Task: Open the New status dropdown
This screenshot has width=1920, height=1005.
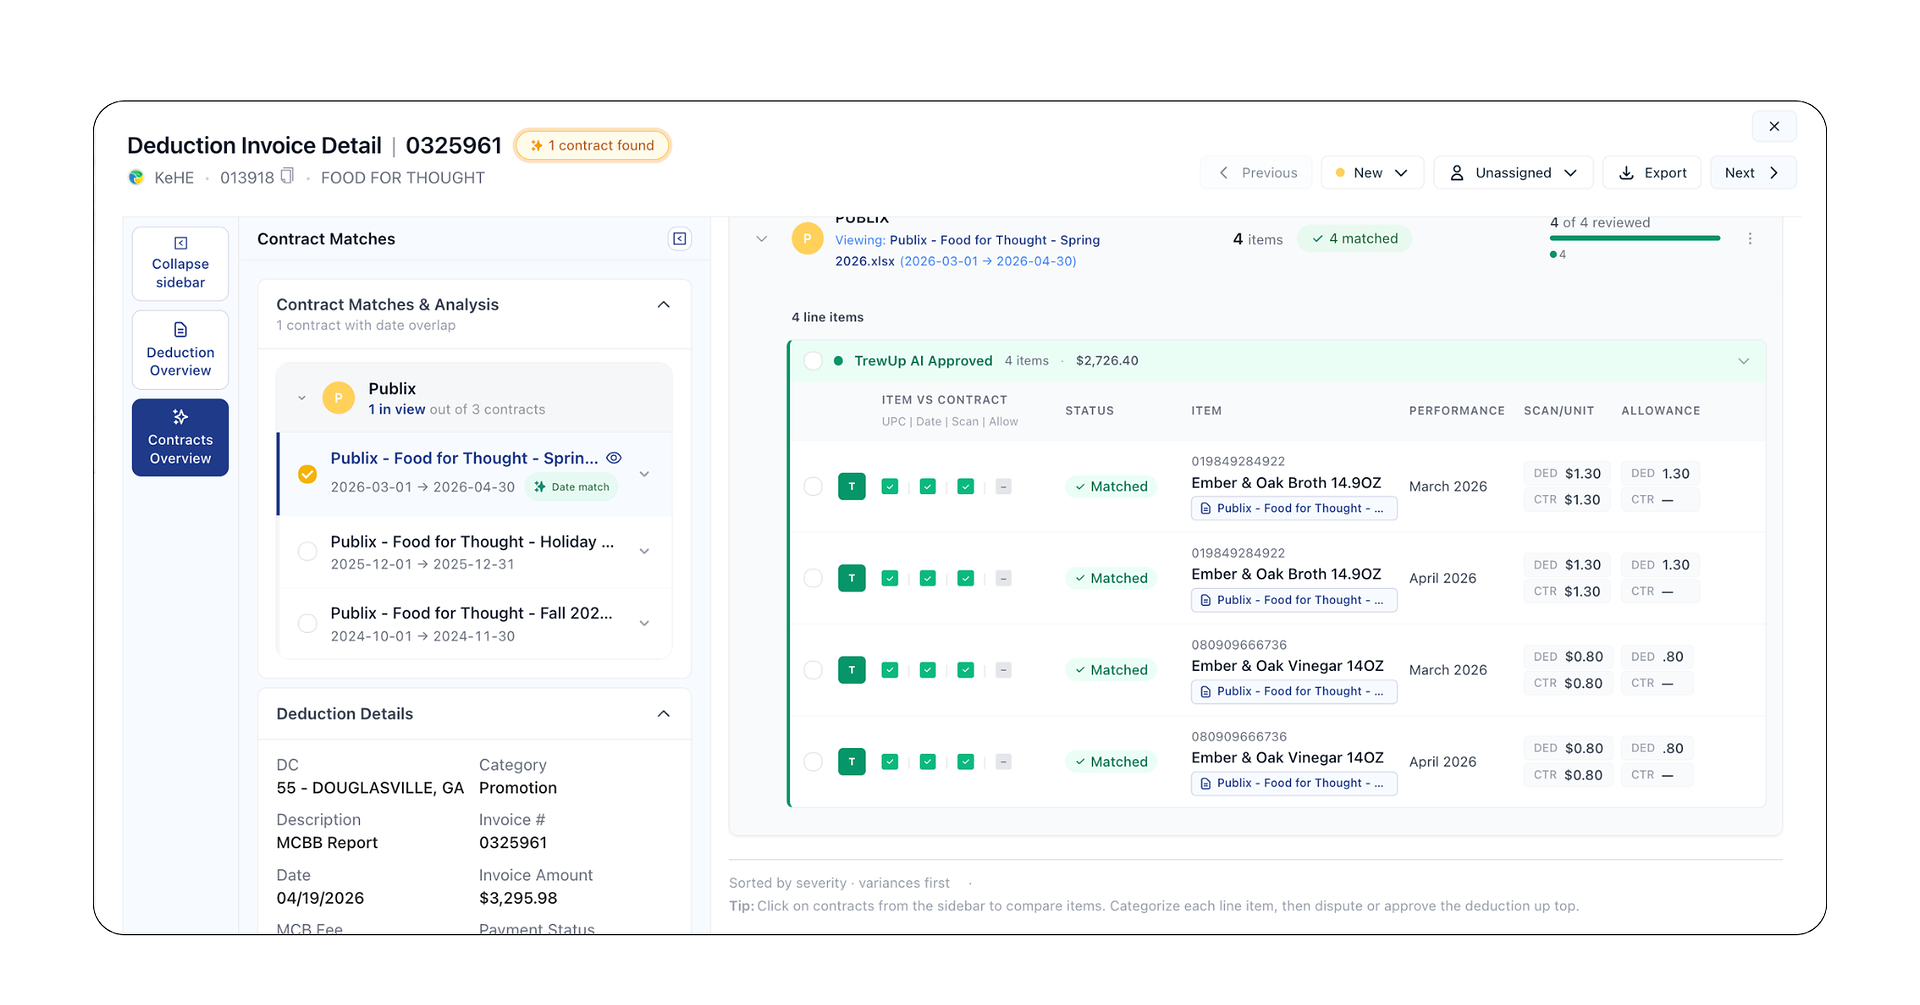Action: coord(1372,173)
